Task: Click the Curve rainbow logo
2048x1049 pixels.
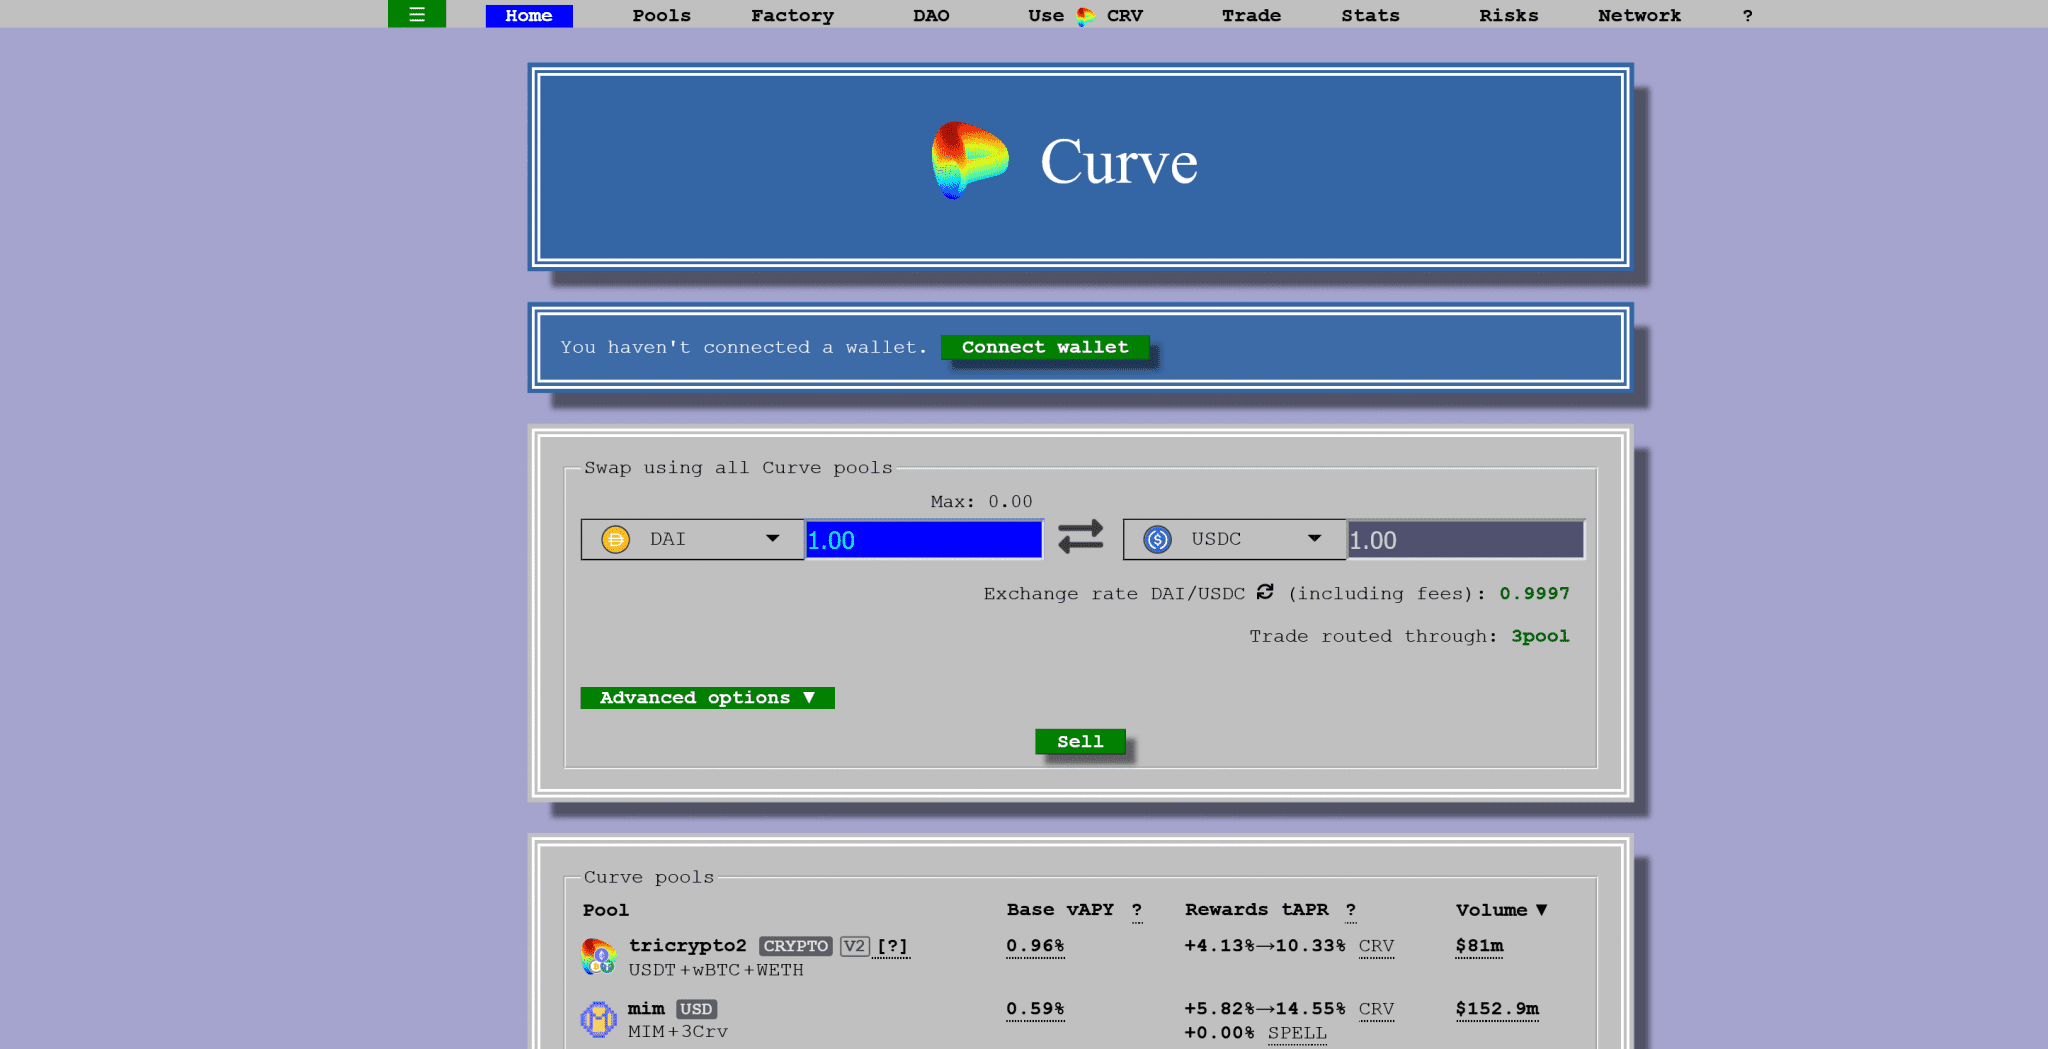Action: click(968, 161)
